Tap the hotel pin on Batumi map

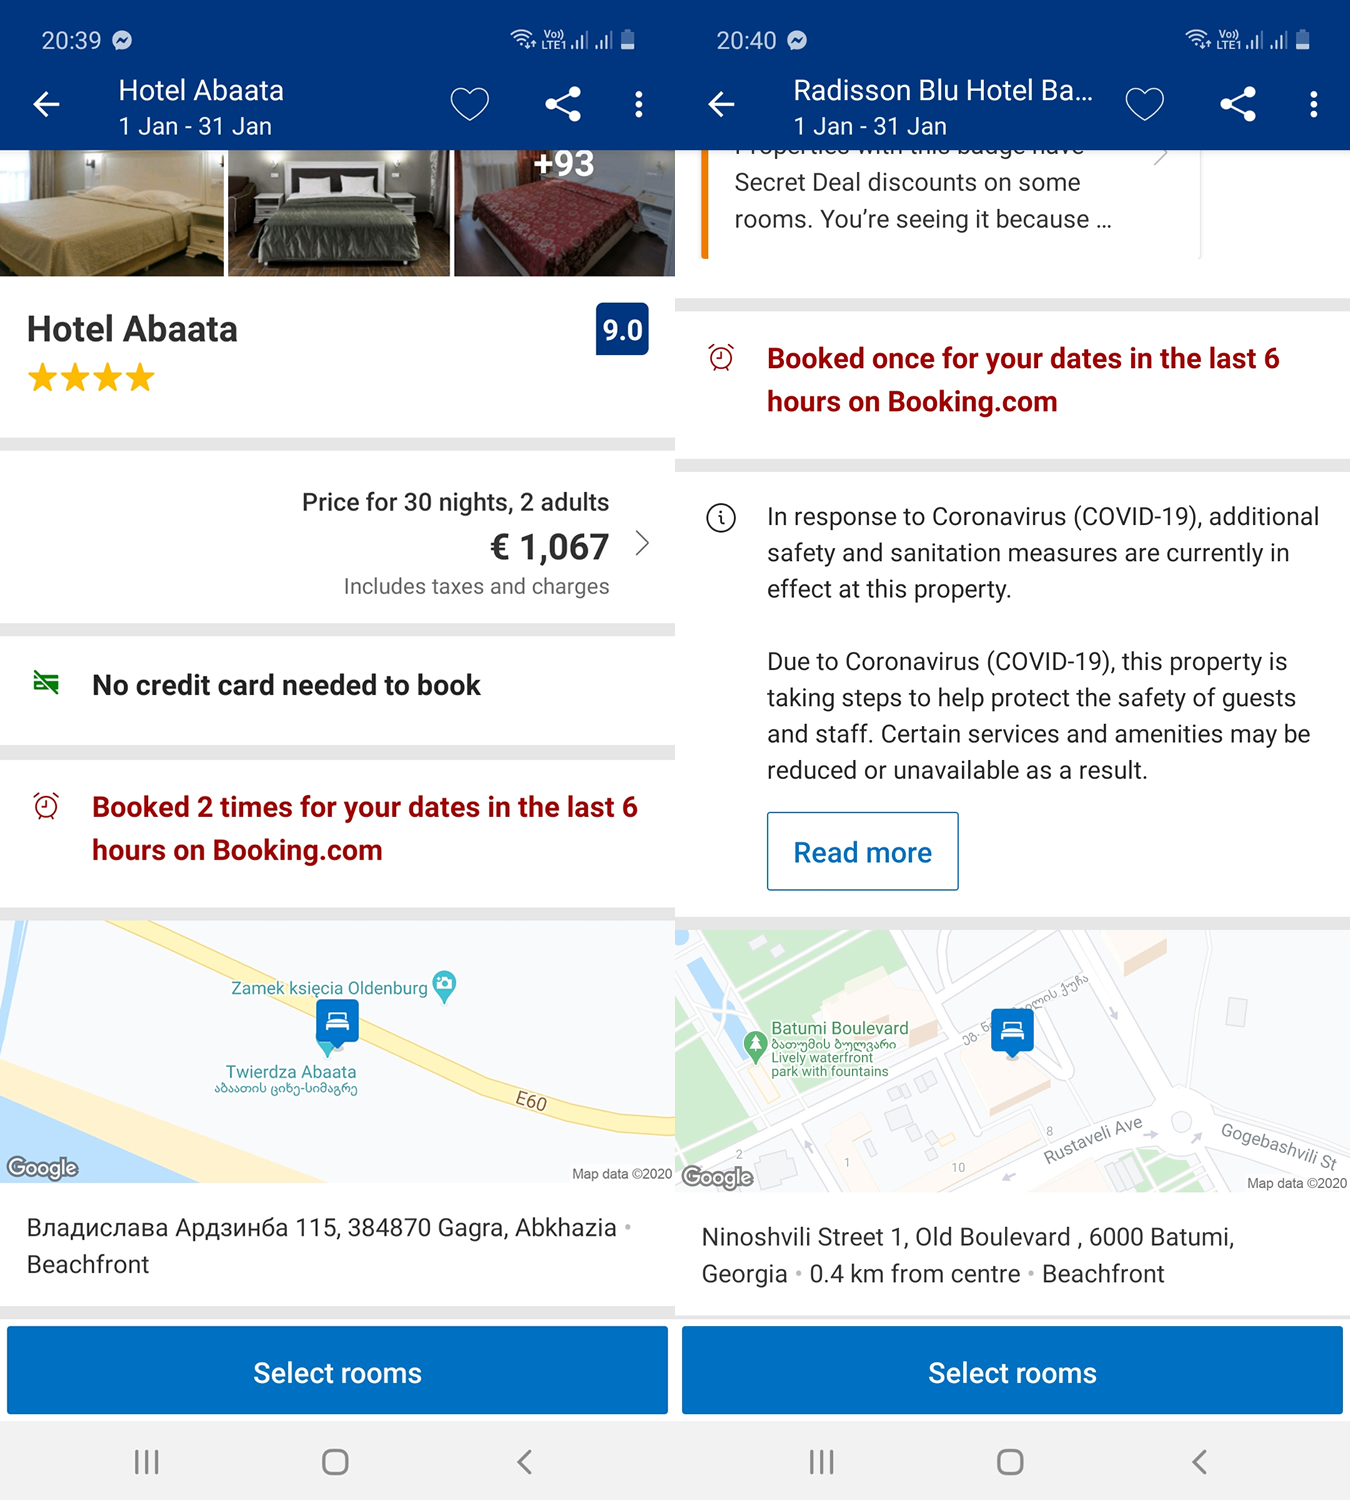pyautogui.click(x=1012, y=1030)
